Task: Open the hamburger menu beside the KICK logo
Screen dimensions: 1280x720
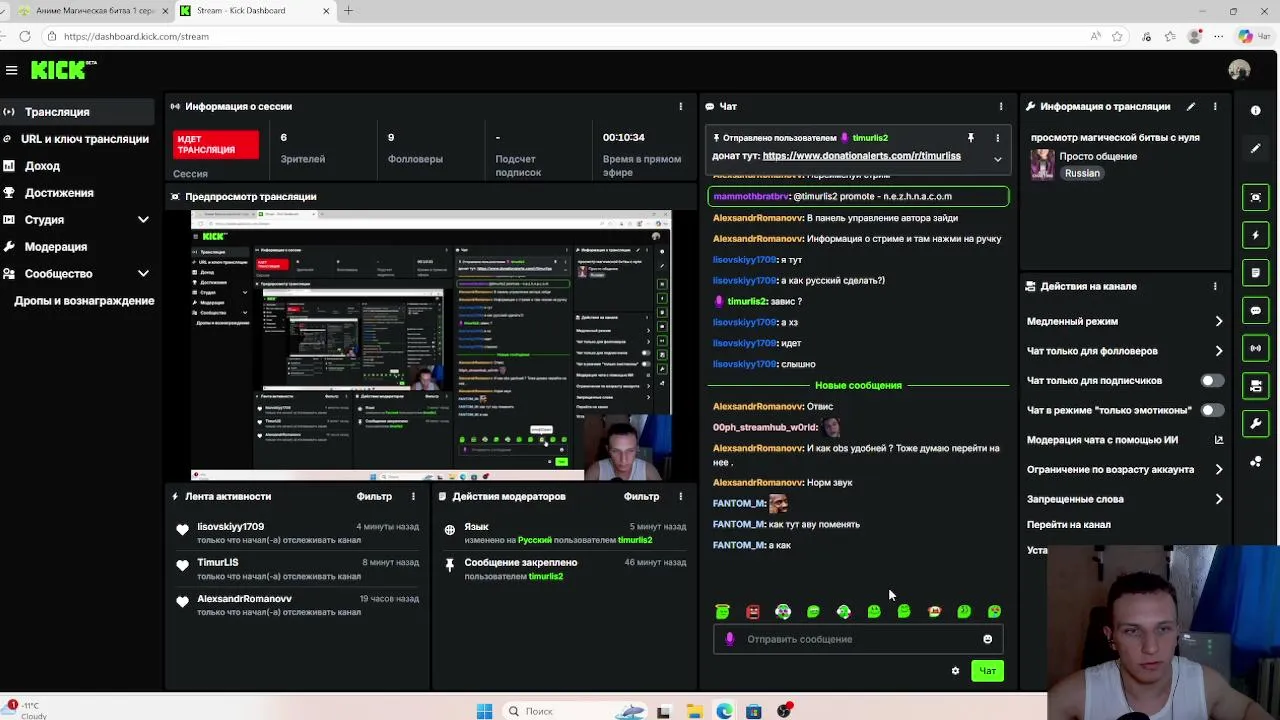Action: click(11, 70)
